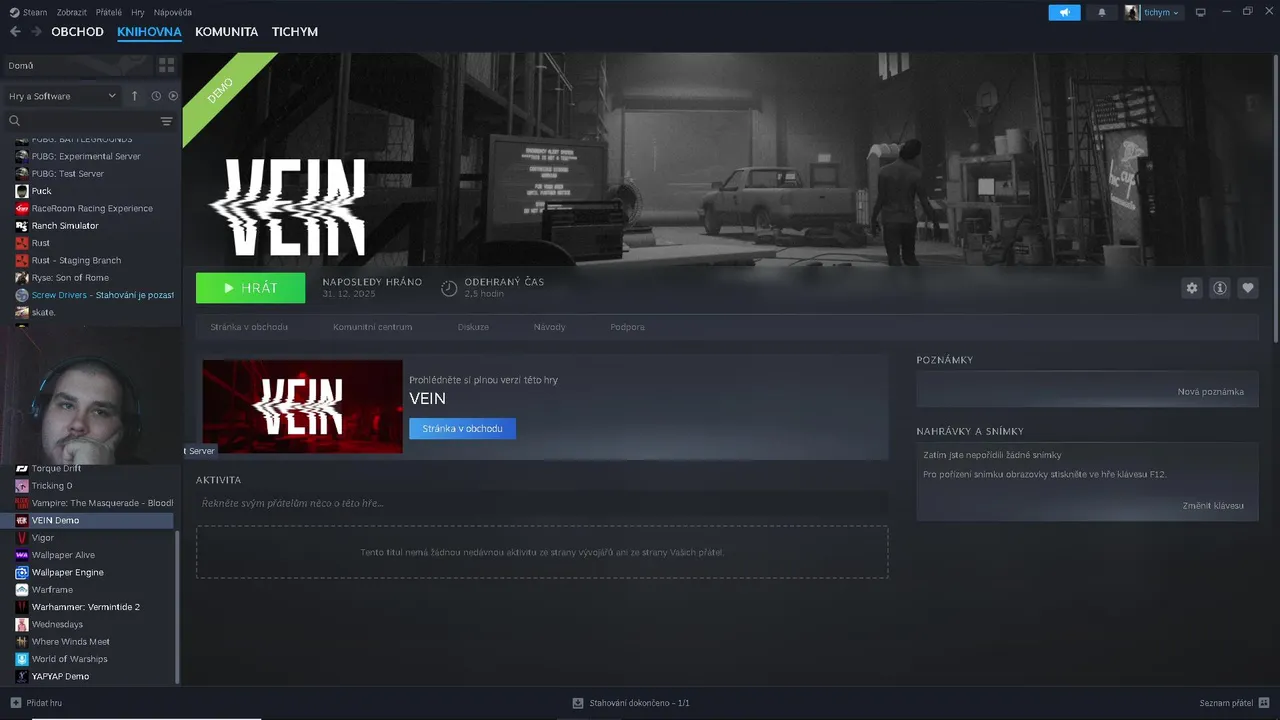Click blue Stránka v obchodu button
This screenshot has height=720, width=1280.
tap(462, 428)
